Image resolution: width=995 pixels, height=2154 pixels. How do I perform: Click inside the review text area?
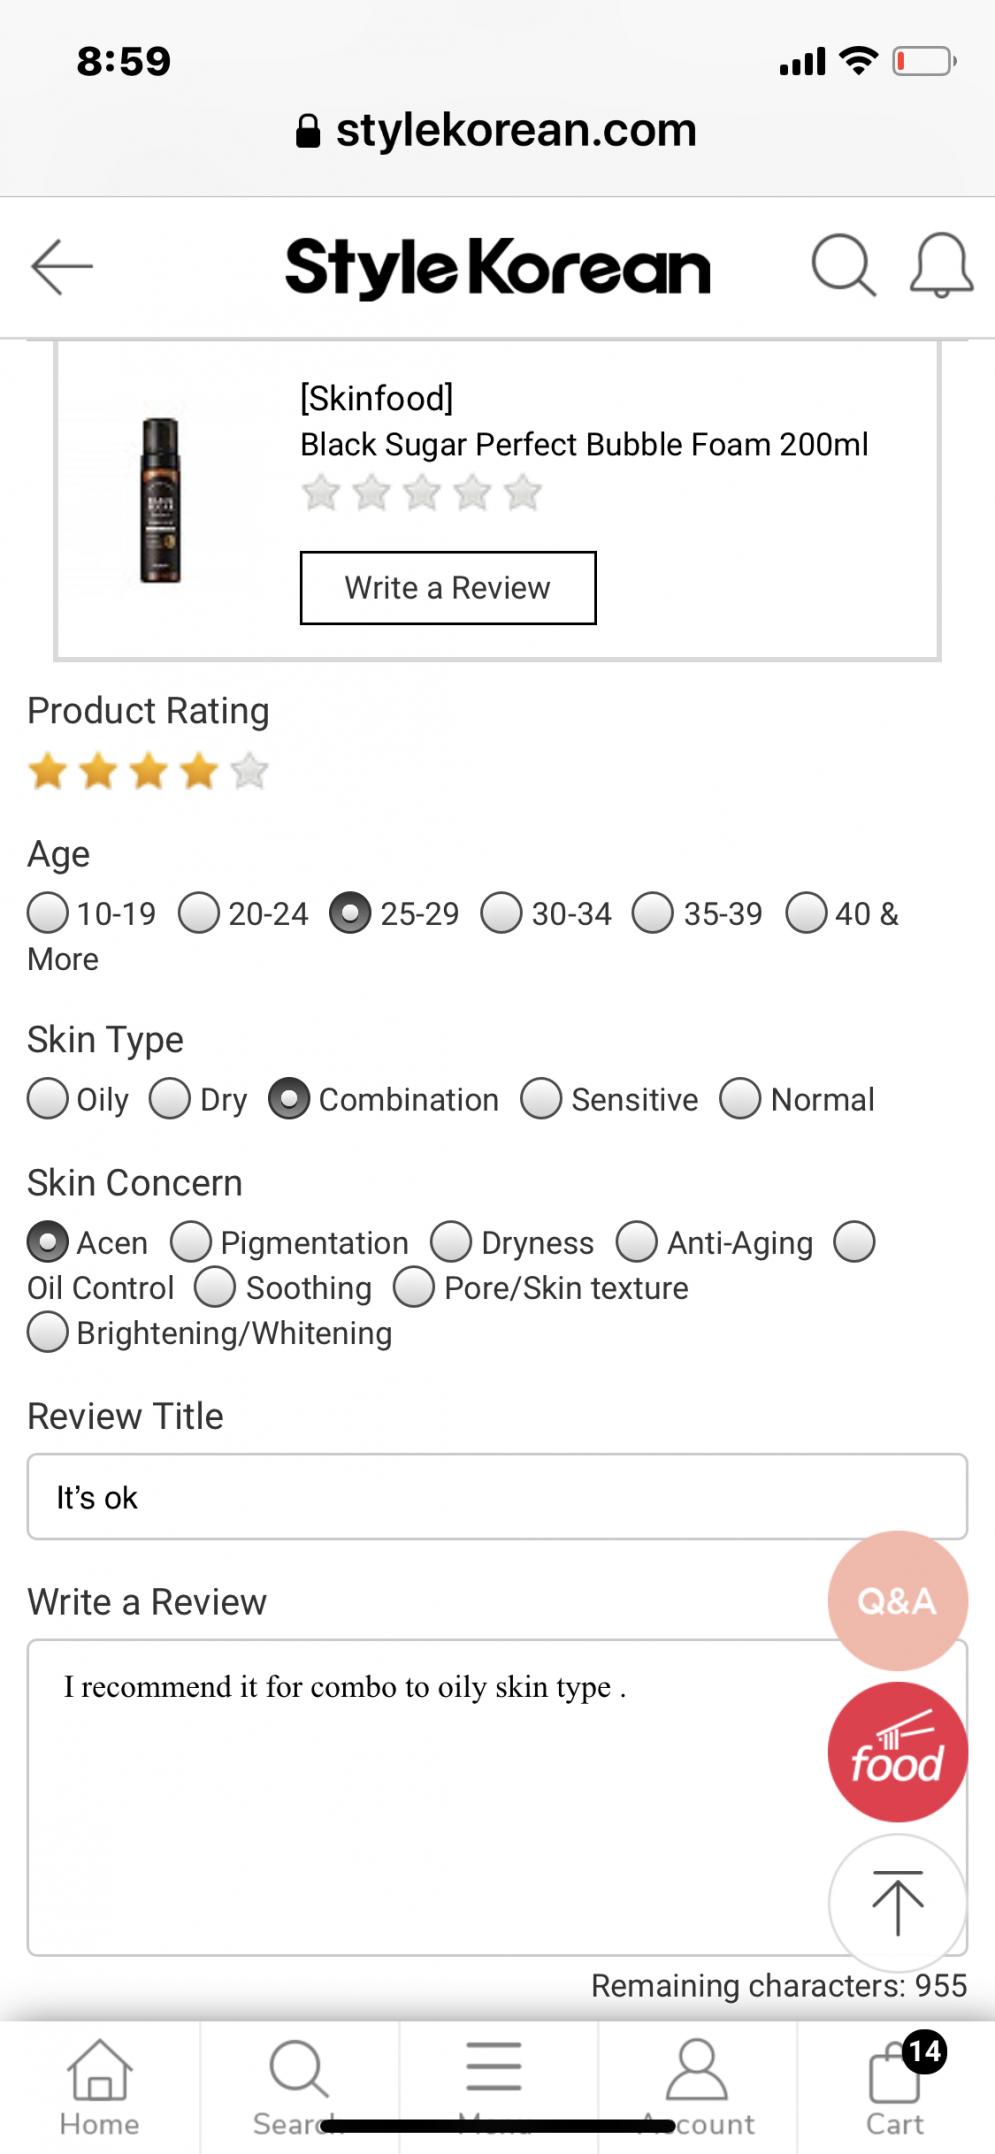point(497,1798)
